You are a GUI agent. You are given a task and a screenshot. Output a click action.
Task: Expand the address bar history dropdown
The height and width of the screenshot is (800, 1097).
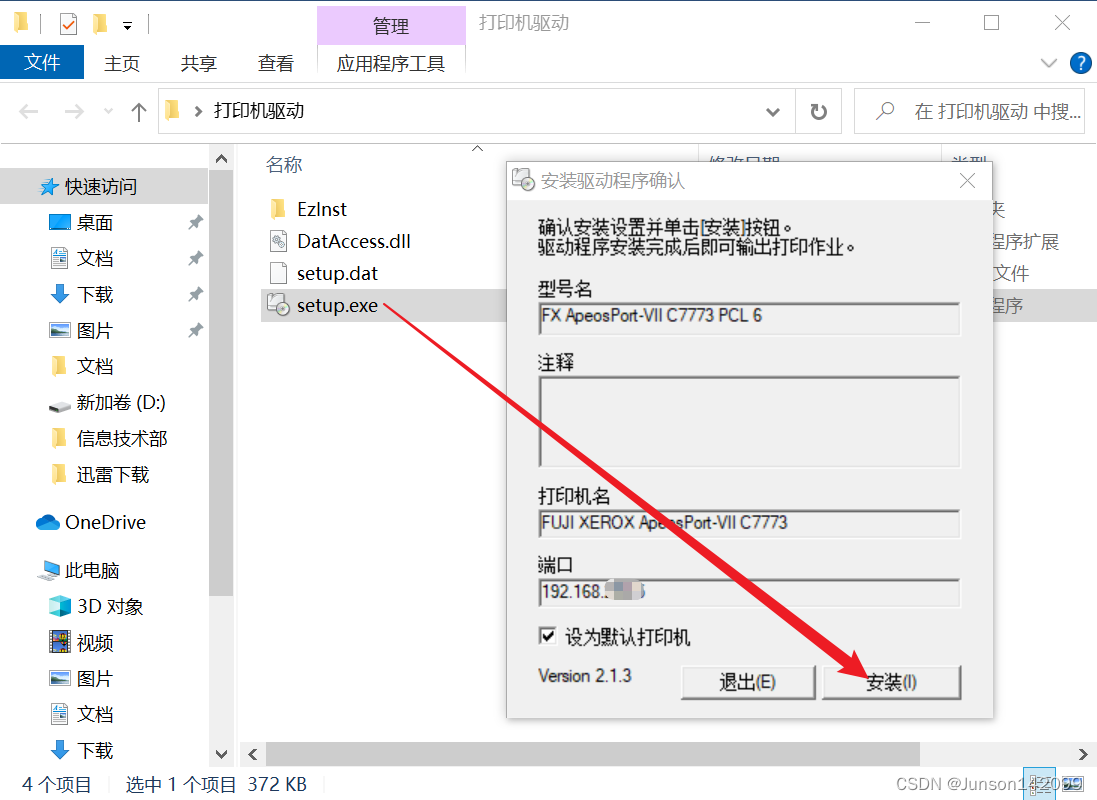coord(772,111)
